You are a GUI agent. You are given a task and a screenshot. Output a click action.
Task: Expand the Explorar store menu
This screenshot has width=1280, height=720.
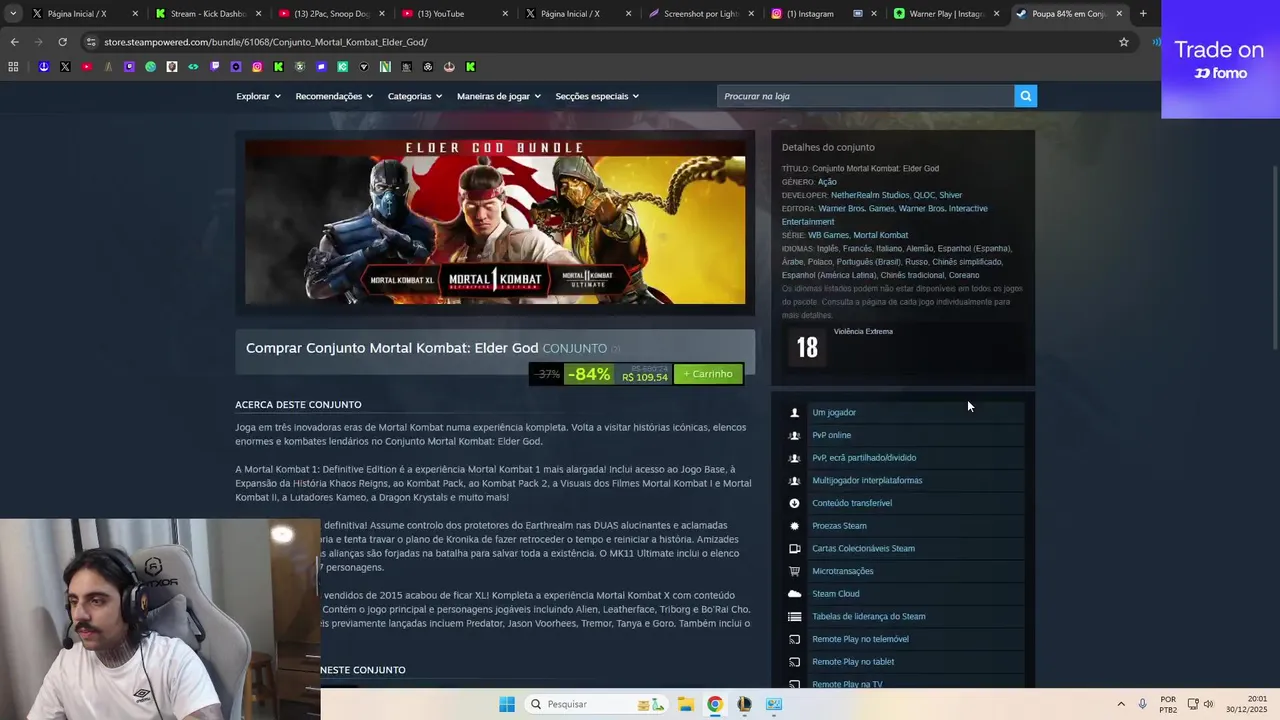click(x=258, y=96)
